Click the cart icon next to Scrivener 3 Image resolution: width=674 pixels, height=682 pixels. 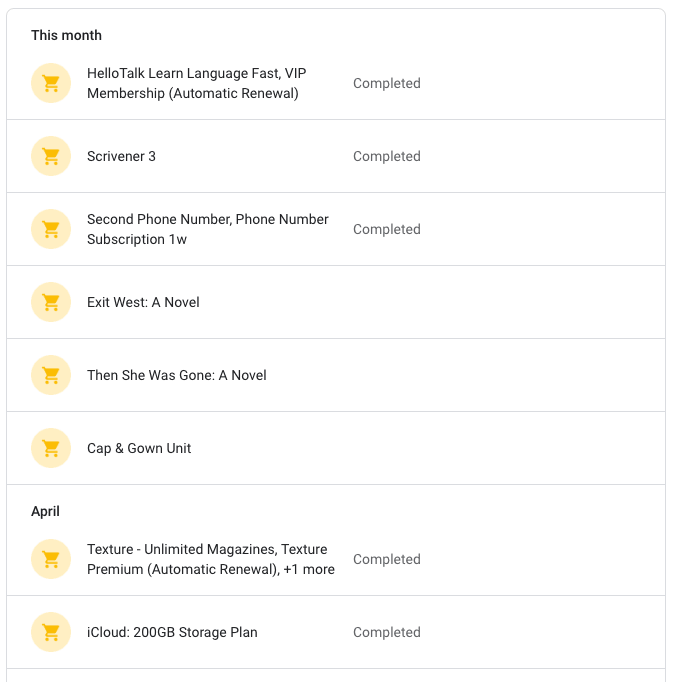coord(51,156)
